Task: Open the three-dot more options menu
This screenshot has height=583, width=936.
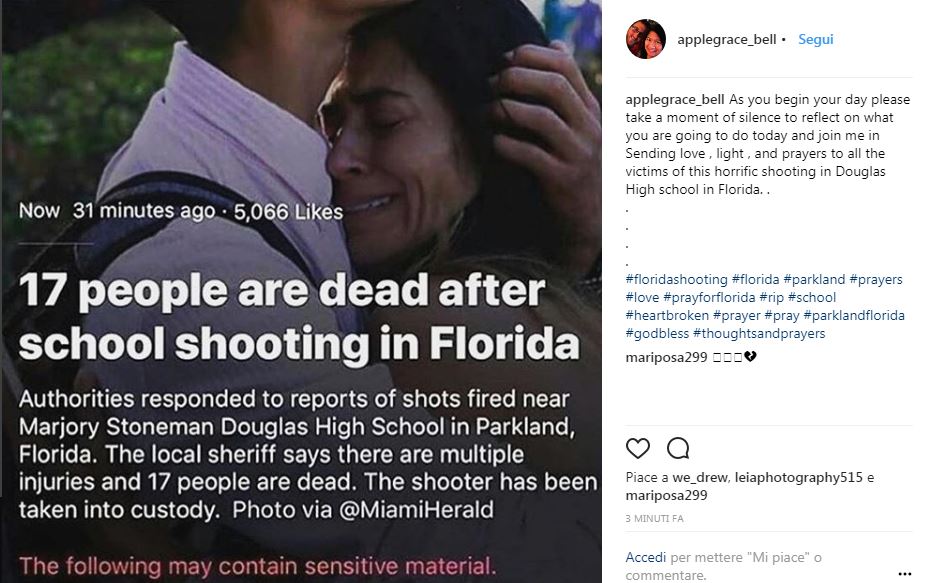Action: click(x=905, y=572)
